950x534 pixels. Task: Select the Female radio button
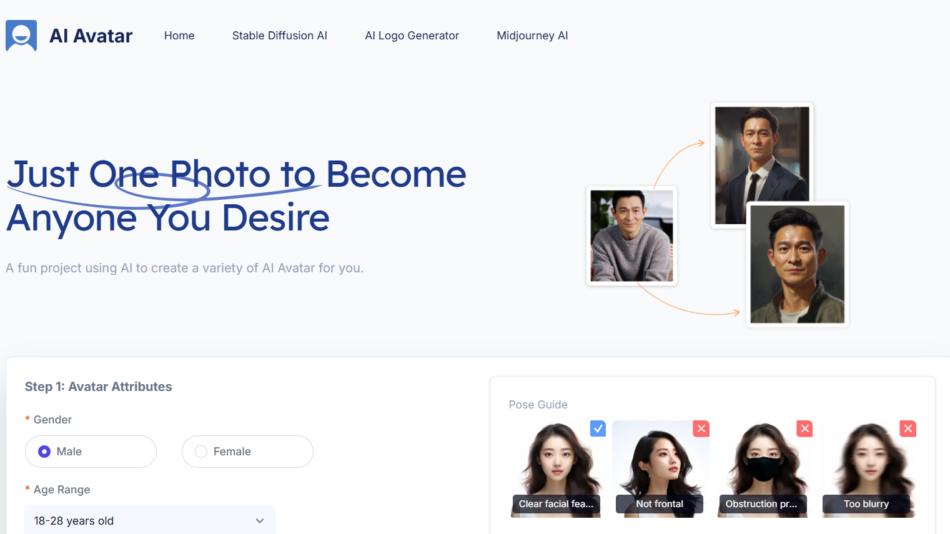201,452
